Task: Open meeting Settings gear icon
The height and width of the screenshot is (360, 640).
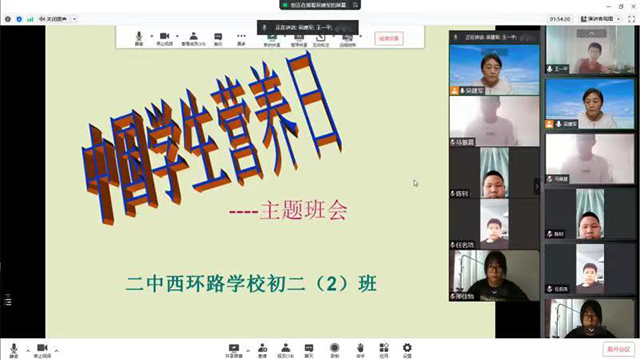Action: (407, 350)
